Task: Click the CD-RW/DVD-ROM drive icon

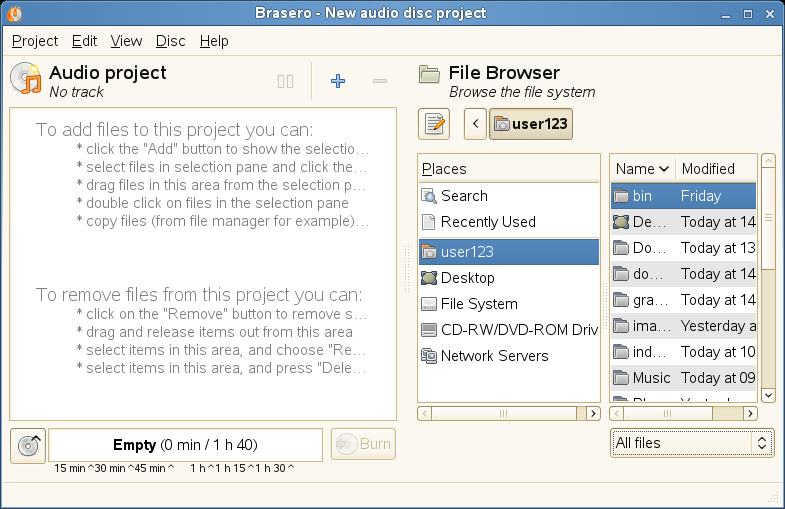Action: click(x=429, y=330)
